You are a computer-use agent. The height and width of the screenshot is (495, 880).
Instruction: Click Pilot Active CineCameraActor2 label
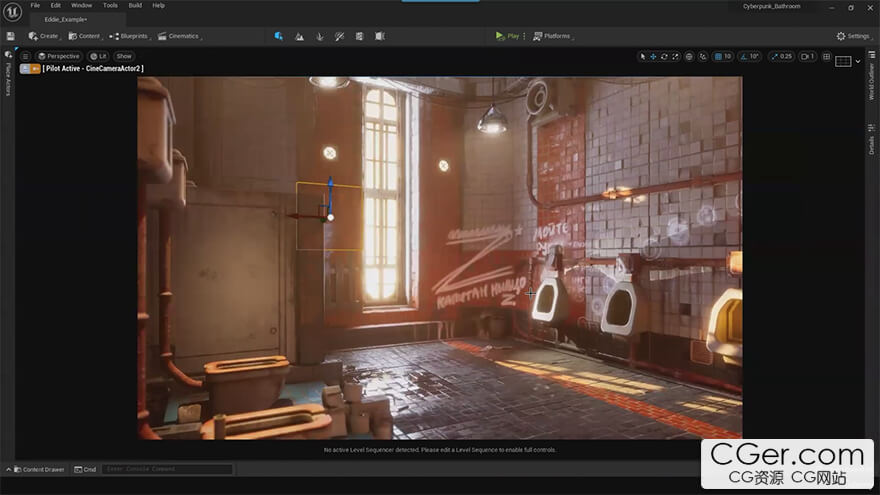pos(93,68)
